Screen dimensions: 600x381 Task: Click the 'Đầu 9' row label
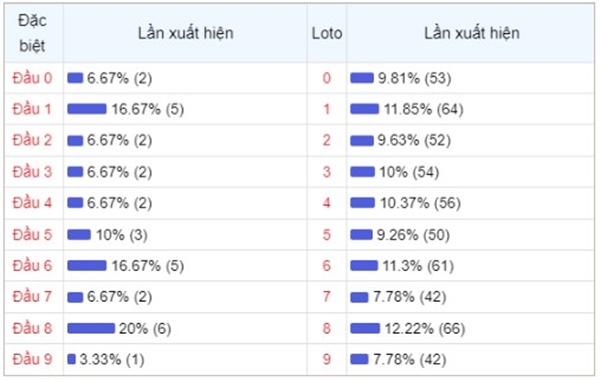[32, 359]
